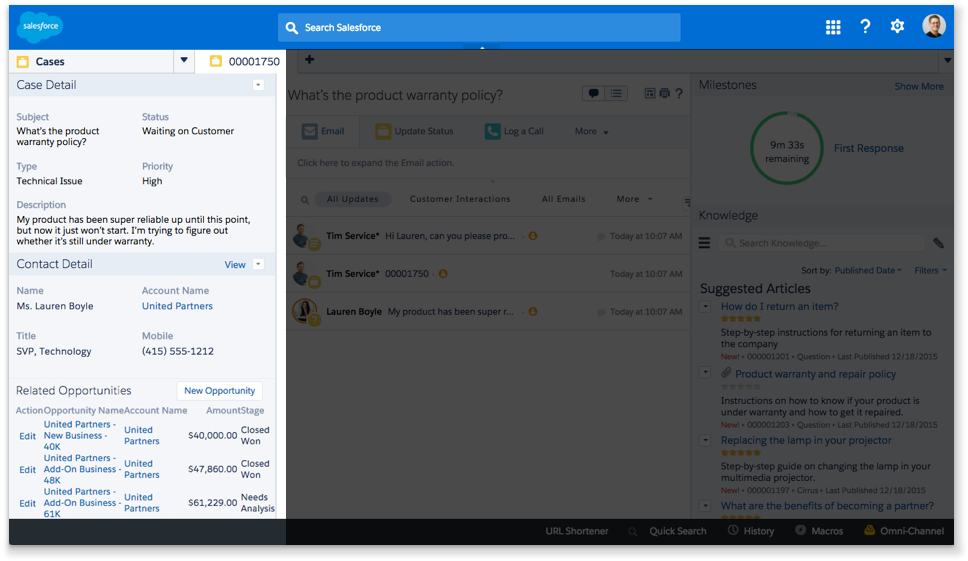Open History footer utility
This screenshot has width=968, height=561.
click(x=751, y=531)
